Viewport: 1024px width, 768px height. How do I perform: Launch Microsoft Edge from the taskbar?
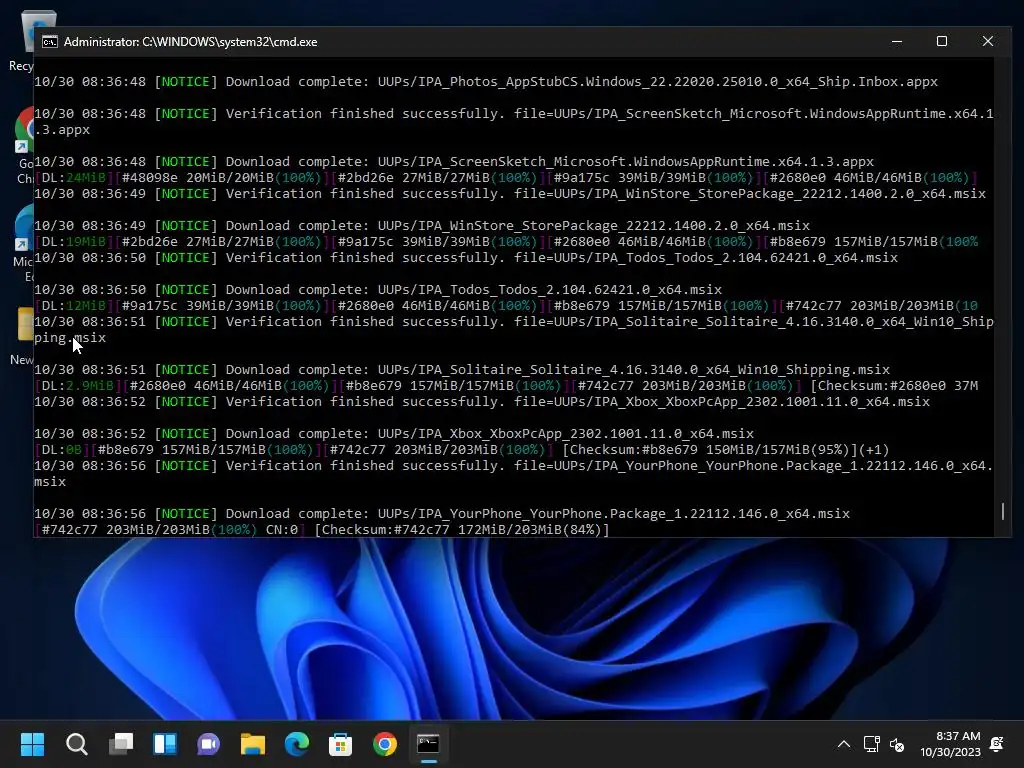[x=296, y=744]
